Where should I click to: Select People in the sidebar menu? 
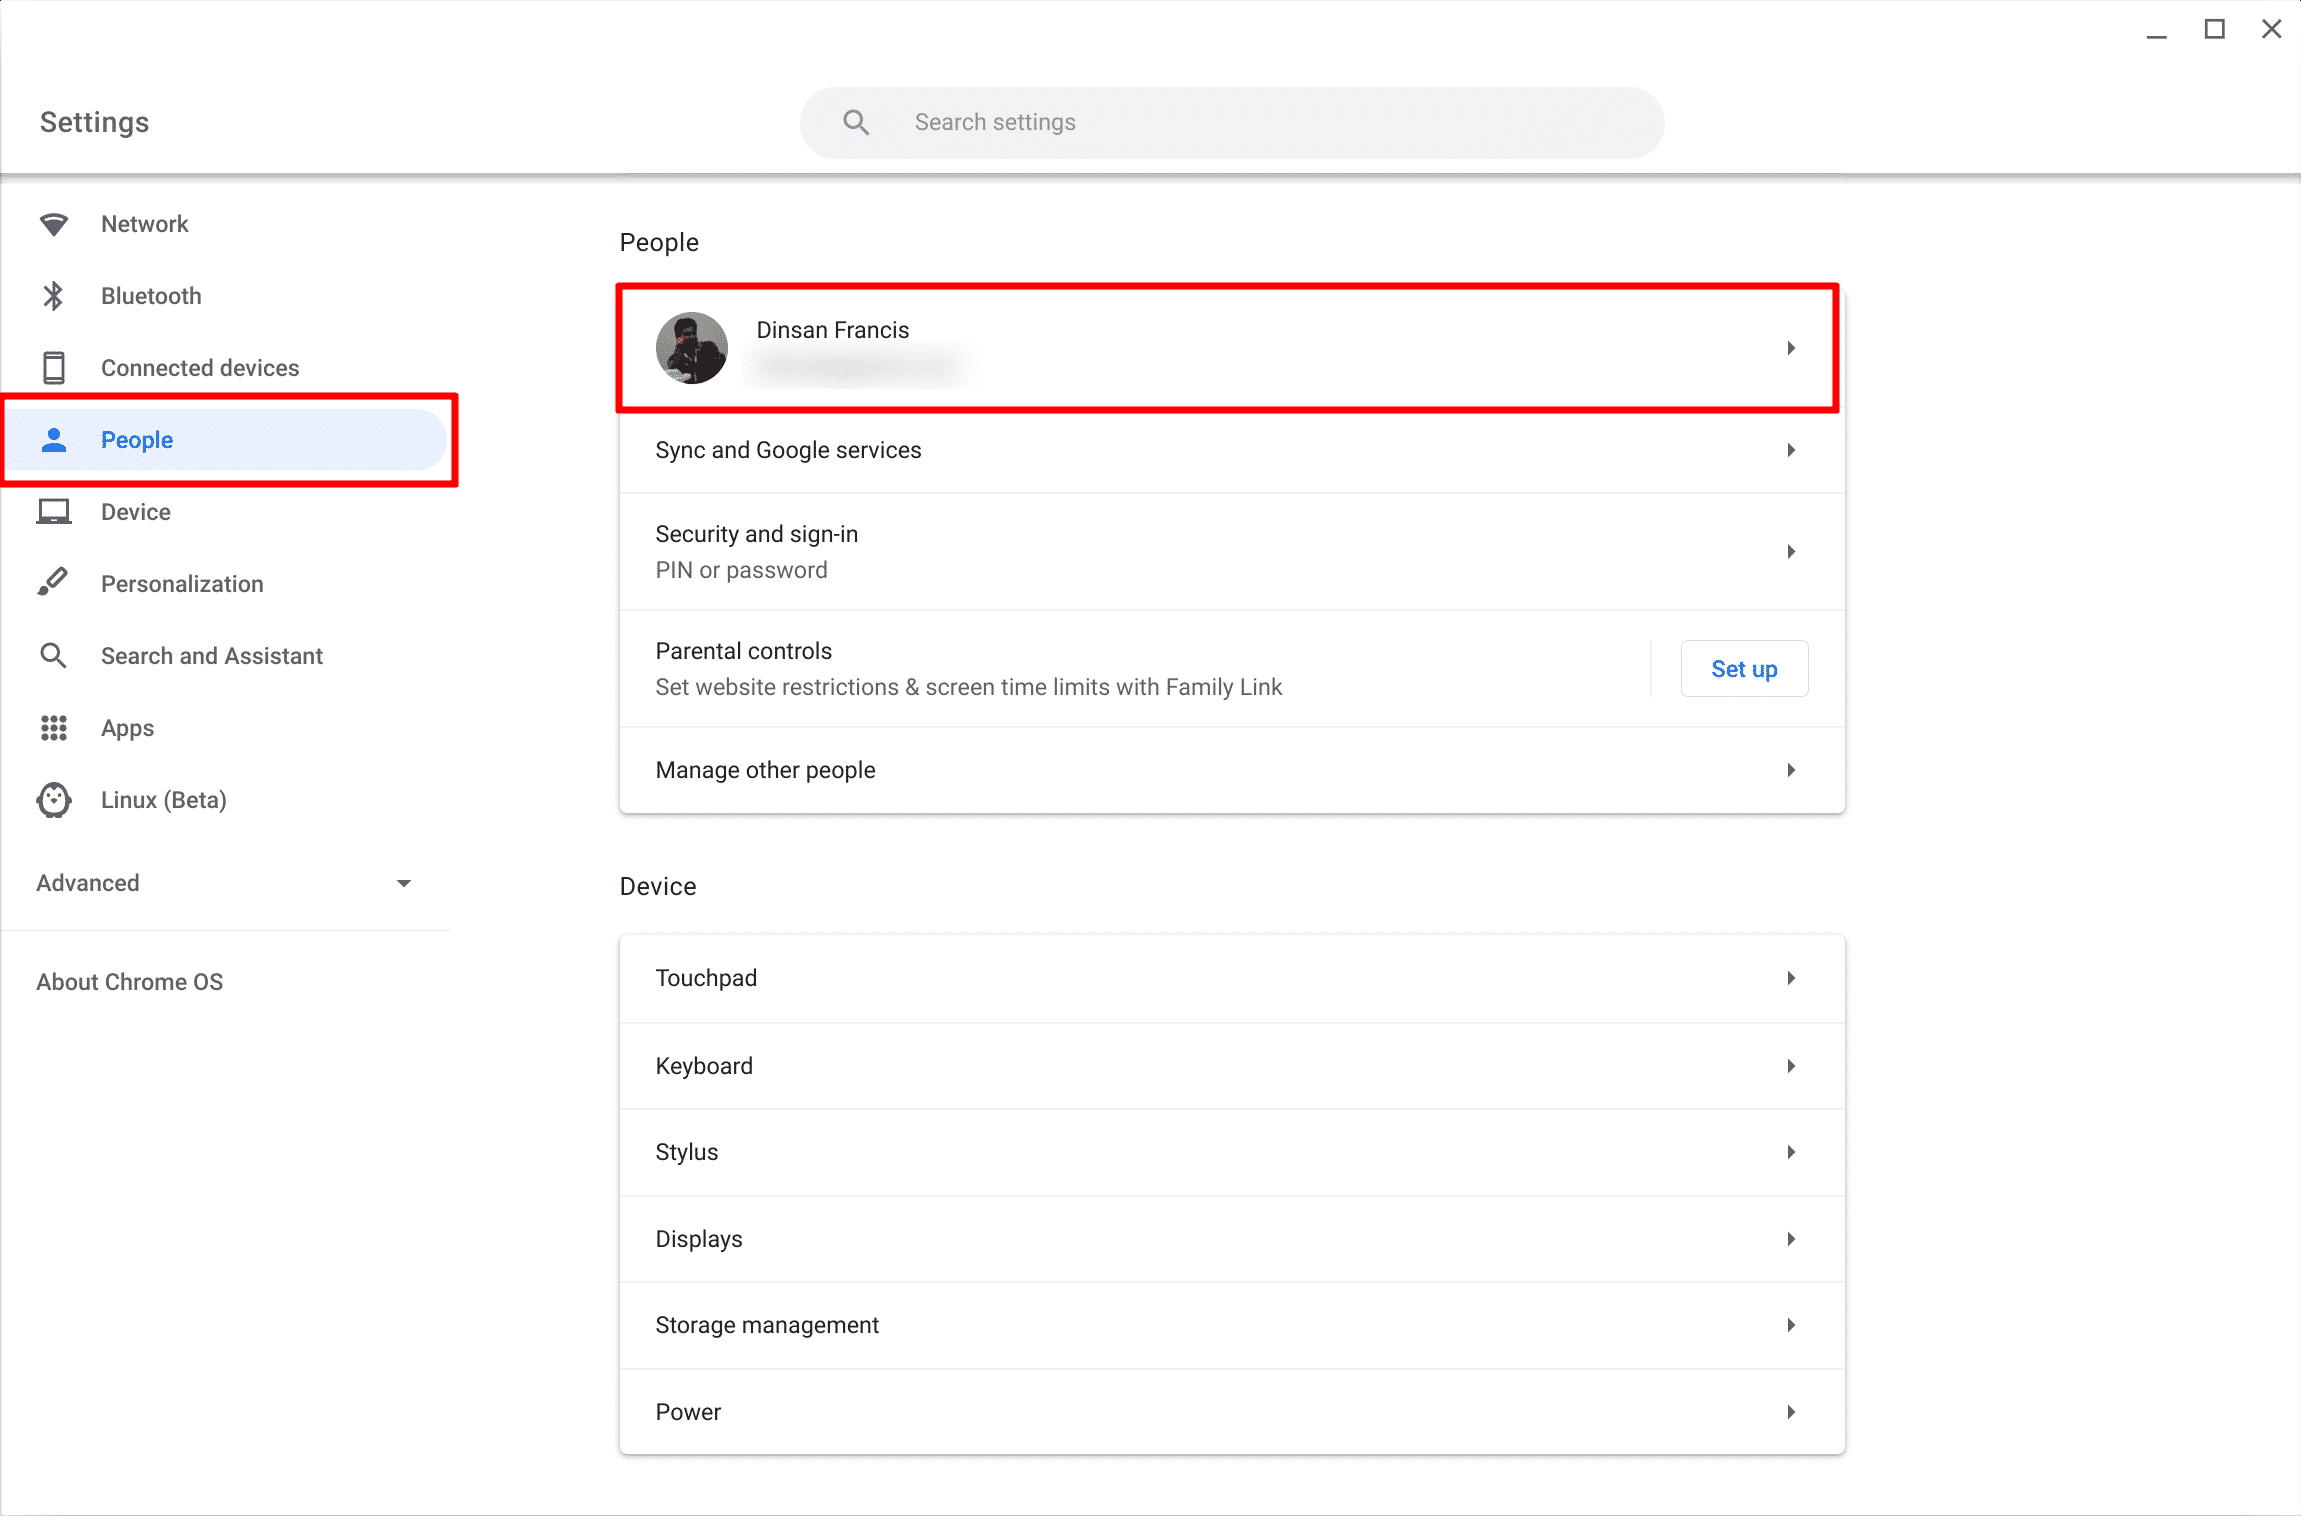(137, 440)
